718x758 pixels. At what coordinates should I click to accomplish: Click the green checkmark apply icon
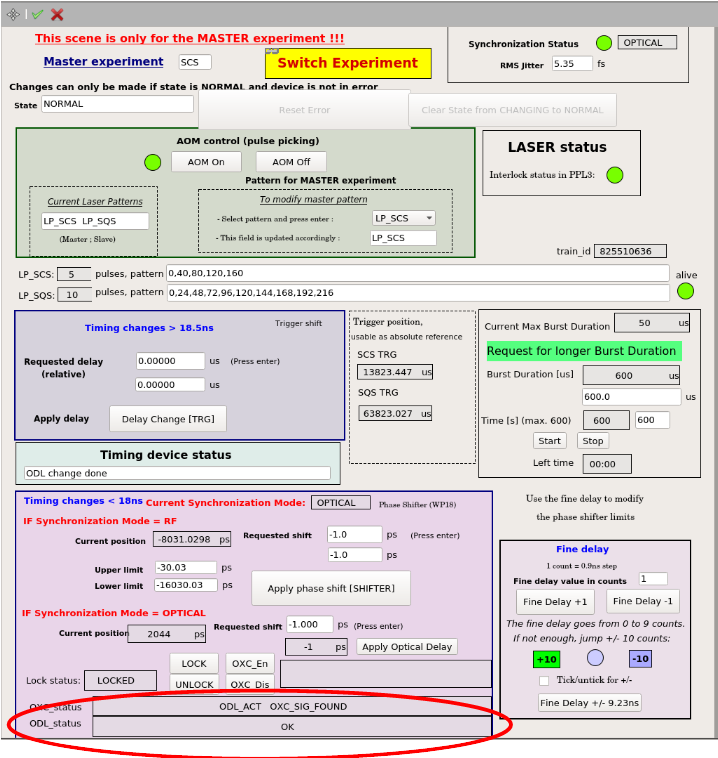click(37, 15)
